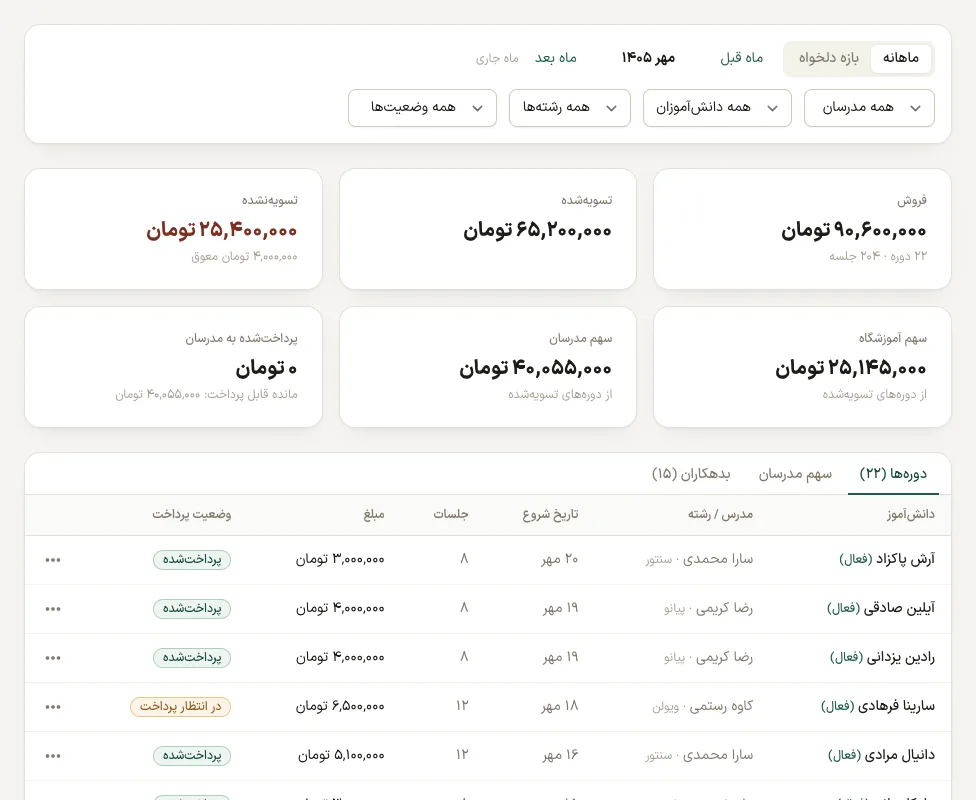Click date ۱۸ مهر cell
This screenshot has width=976, height=800.
560,707
